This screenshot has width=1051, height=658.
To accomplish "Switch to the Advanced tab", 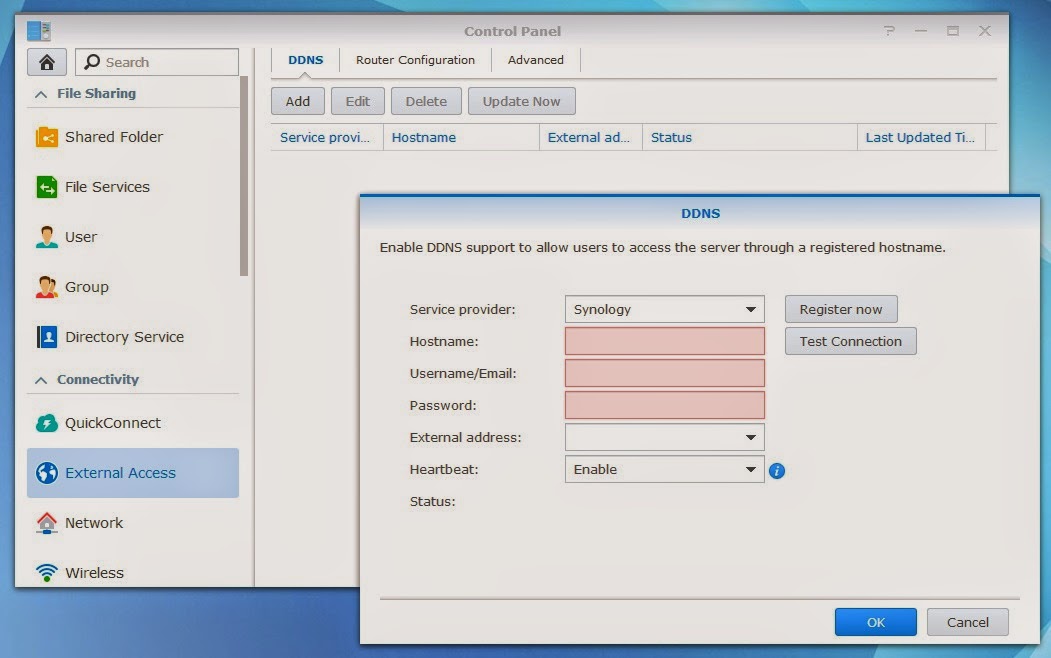I will pos(536,60).
